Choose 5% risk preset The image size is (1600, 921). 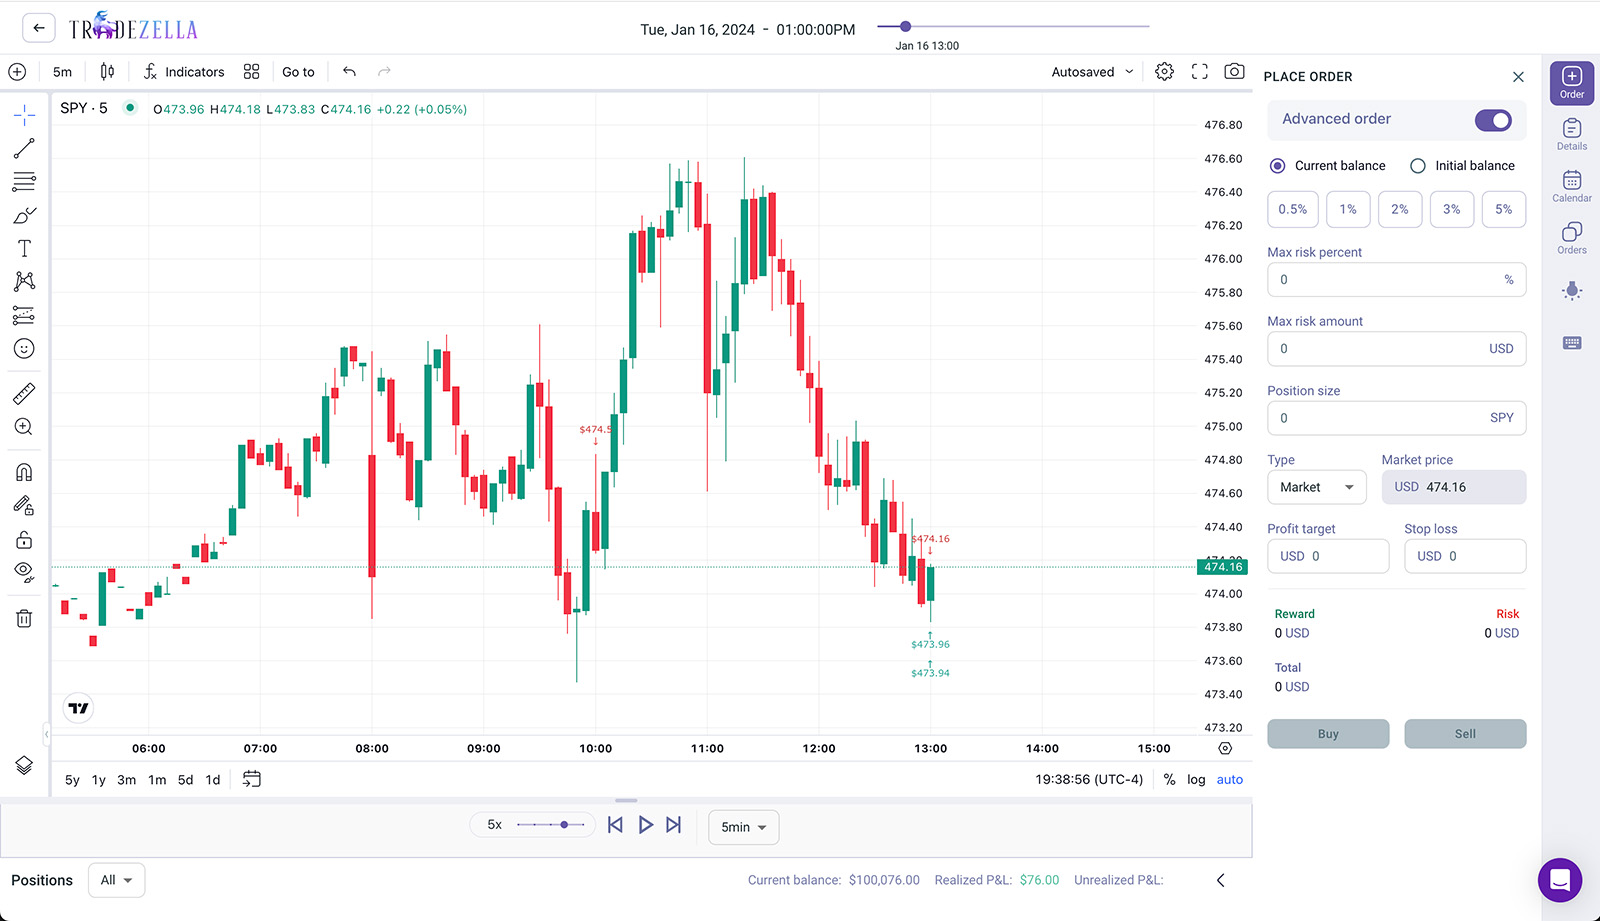(1504, 209)
